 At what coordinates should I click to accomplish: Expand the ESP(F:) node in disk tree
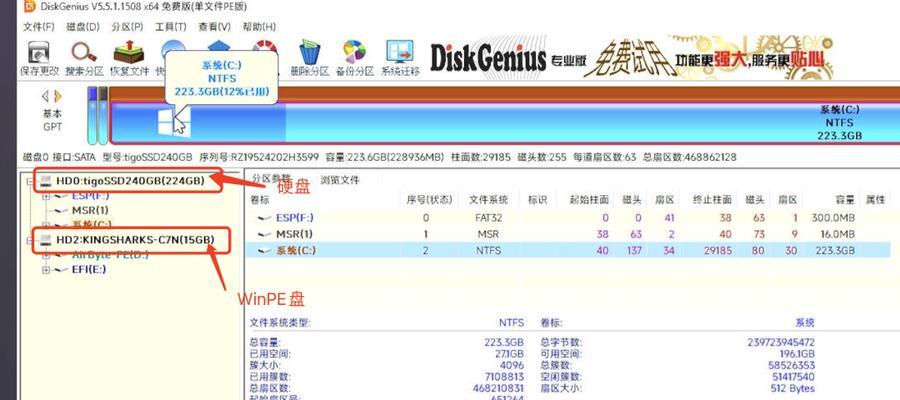46,196
